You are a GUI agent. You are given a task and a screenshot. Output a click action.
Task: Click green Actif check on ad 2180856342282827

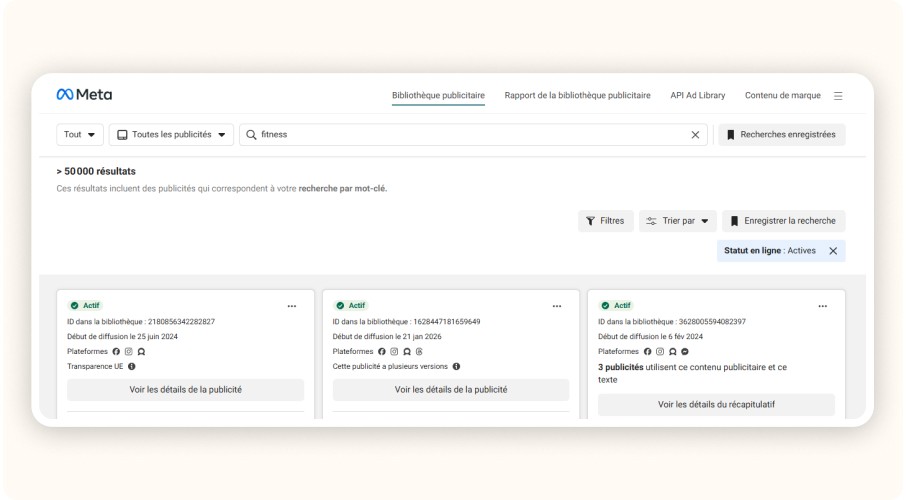(x=74, y=306)
